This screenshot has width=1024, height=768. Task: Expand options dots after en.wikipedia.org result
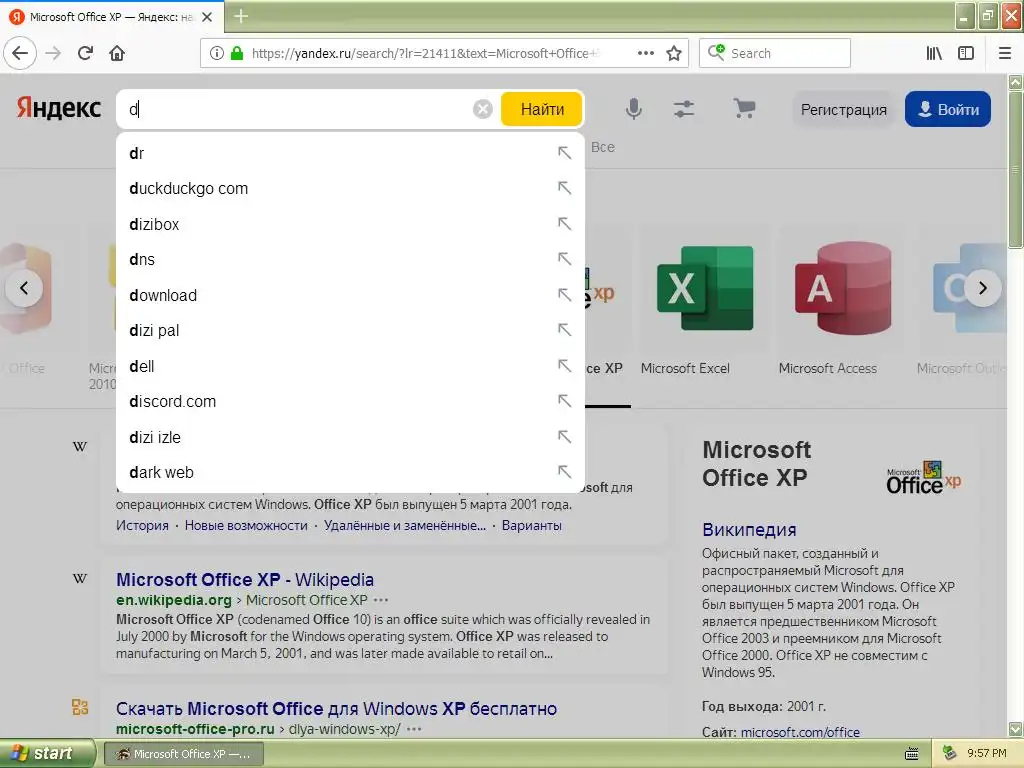(381, 600)
